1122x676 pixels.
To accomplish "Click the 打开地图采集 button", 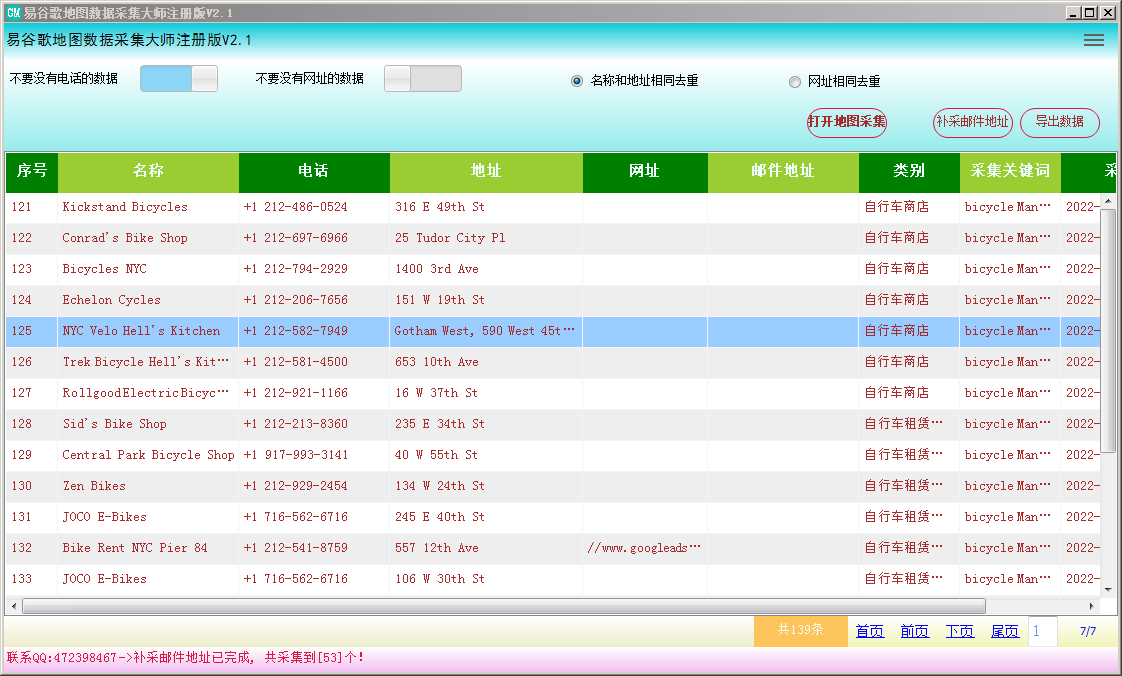I will pyautogui.click(x=847, y=122).
